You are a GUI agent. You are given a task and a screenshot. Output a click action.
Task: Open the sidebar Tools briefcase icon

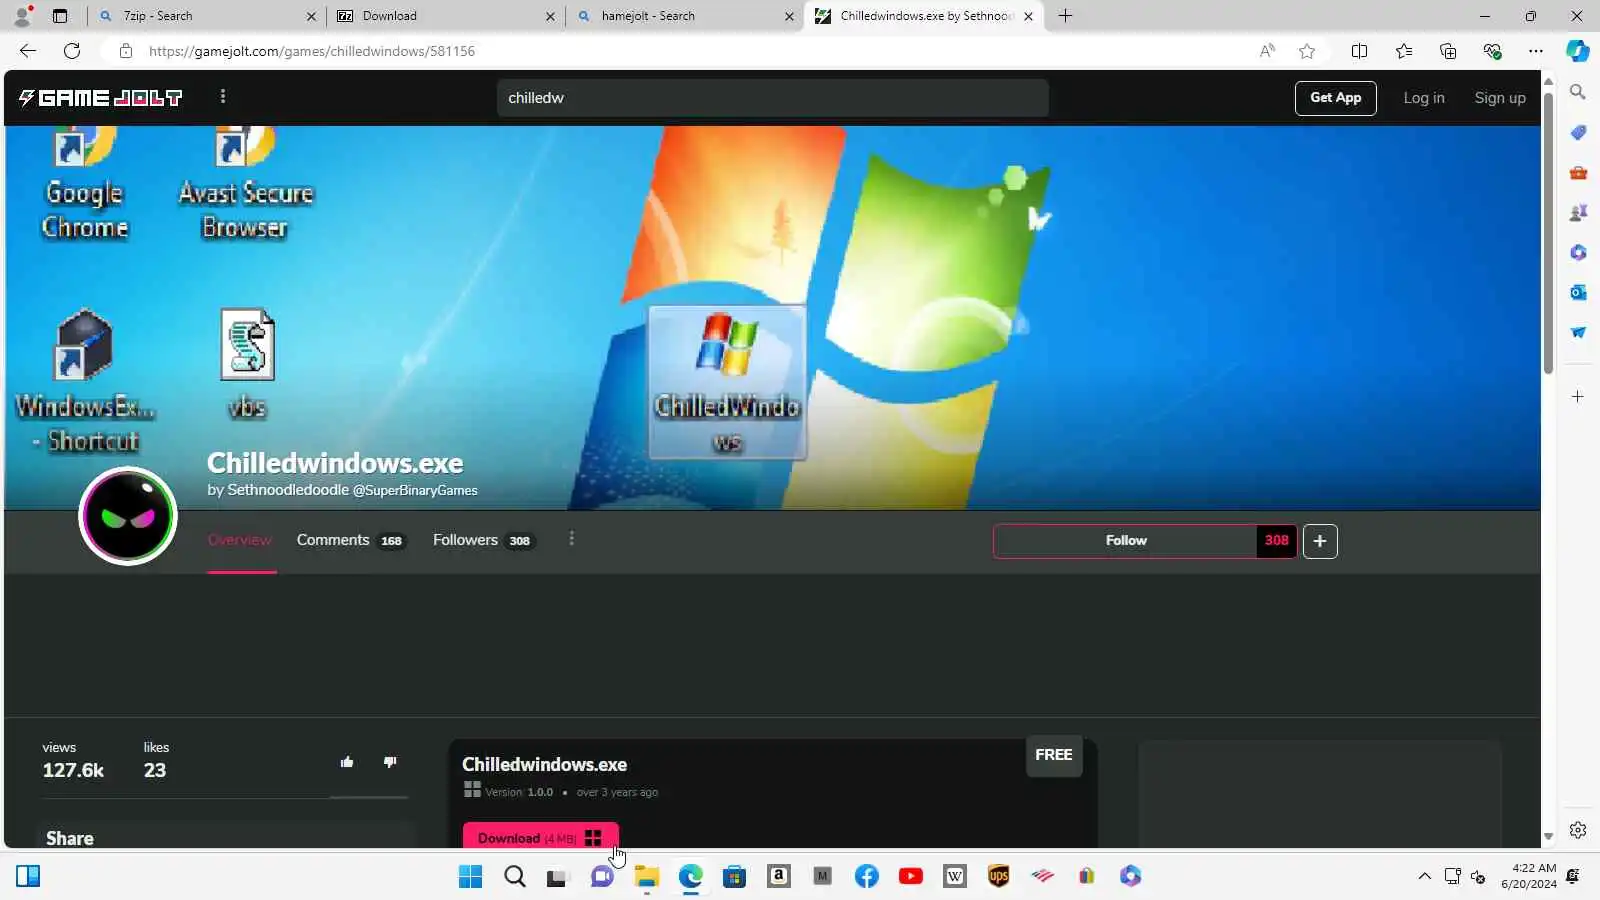click(1578, 172)
